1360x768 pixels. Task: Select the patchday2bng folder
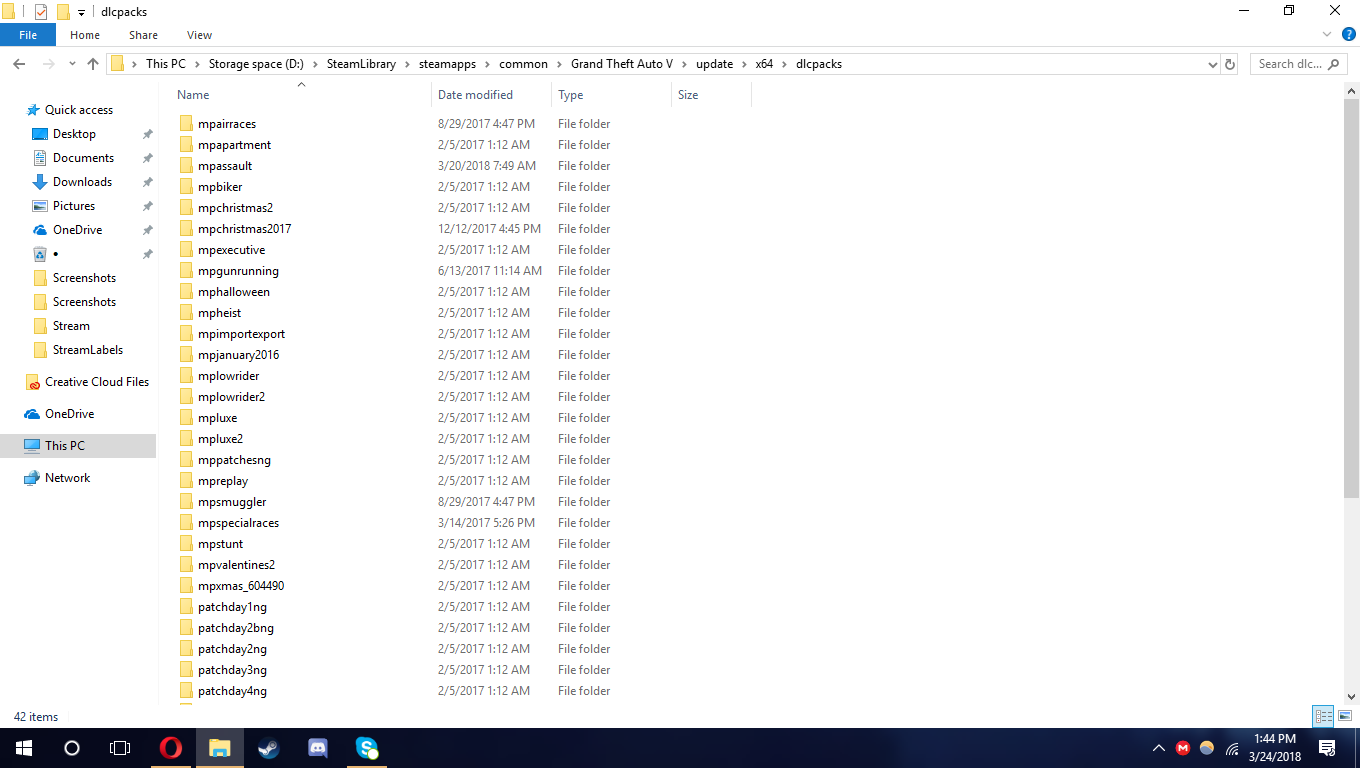pyautogui.click(x=236, y=628)
